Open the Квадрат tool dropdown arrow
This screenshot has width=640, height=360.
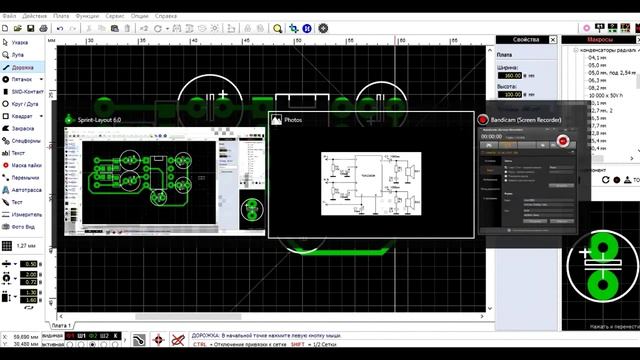(41, 116)
